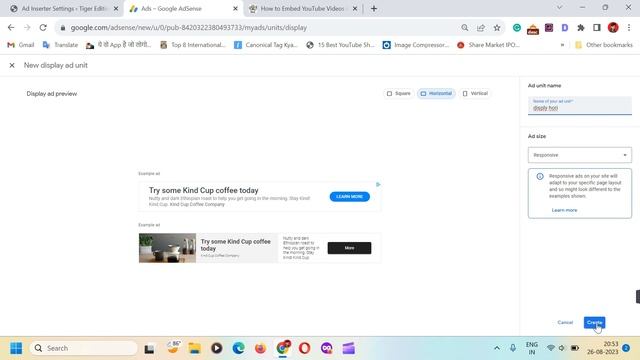Open the Canonical Tag Kya bookmark
Viewport: 640px width, 360px height.
[266, 45]
